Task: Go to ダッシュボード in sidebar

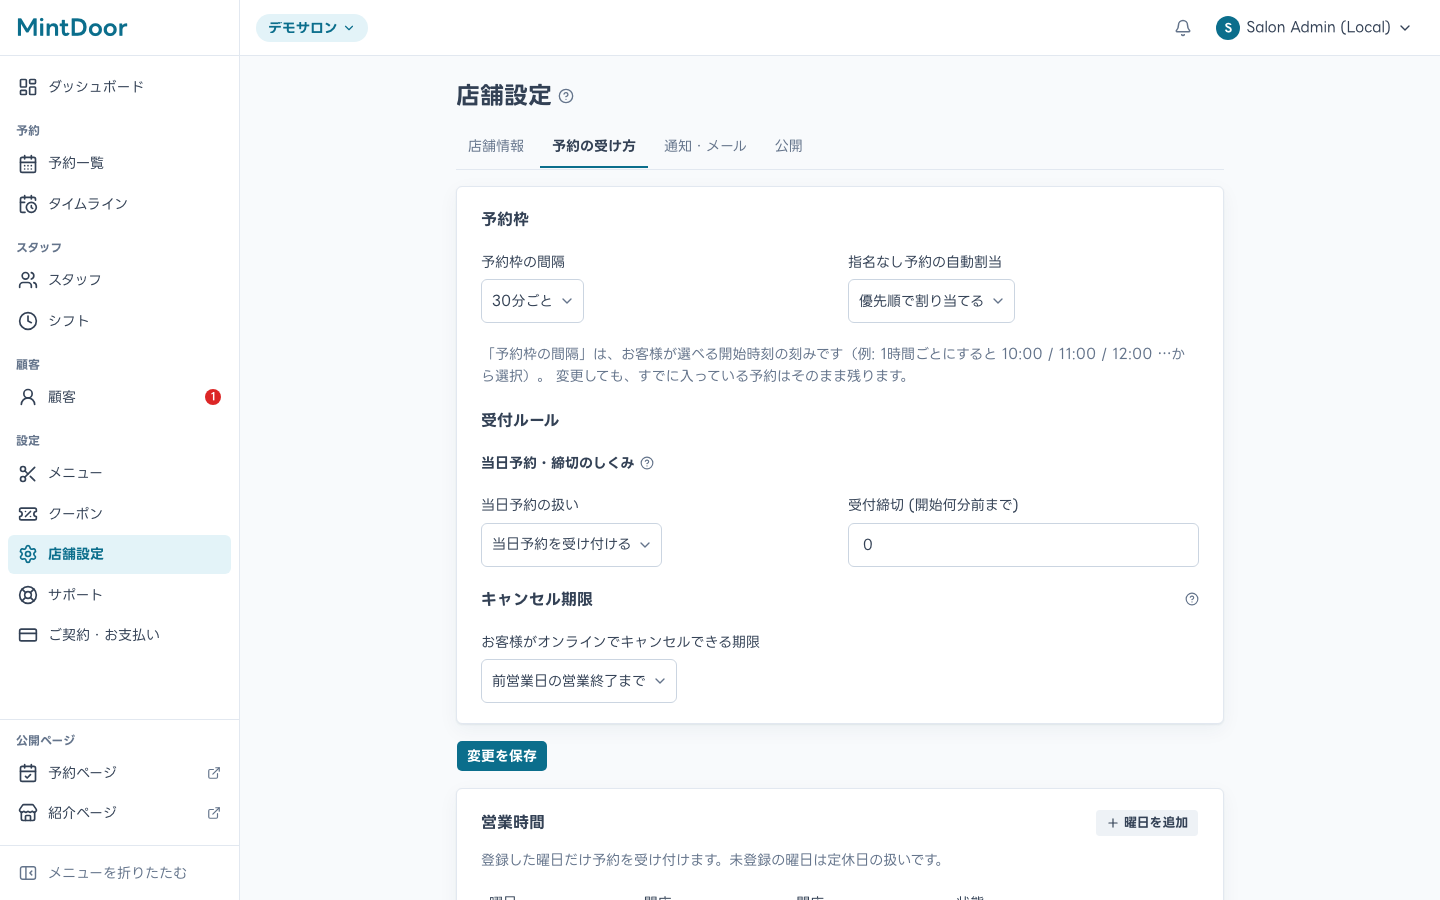Action: 119,87
